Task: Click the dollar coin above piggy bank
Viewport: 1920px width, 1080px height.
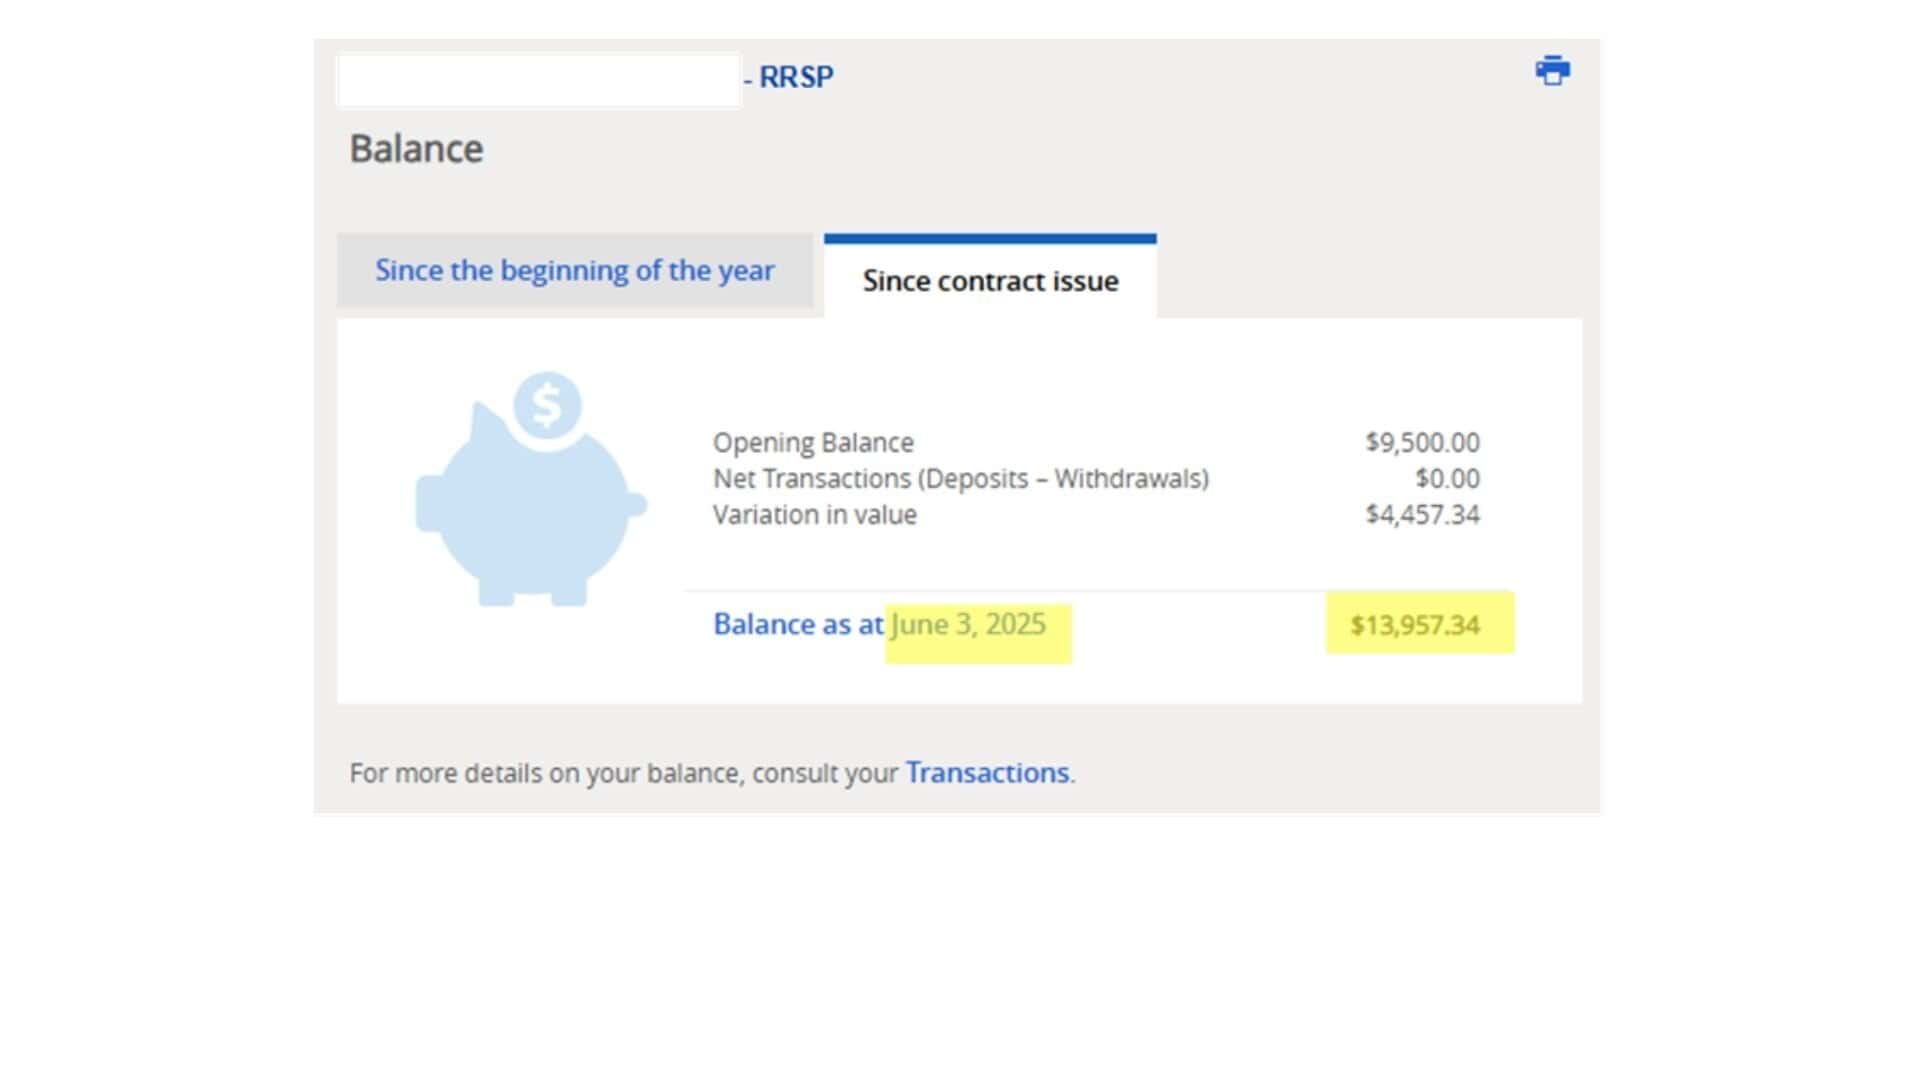Action: (547, 405)
